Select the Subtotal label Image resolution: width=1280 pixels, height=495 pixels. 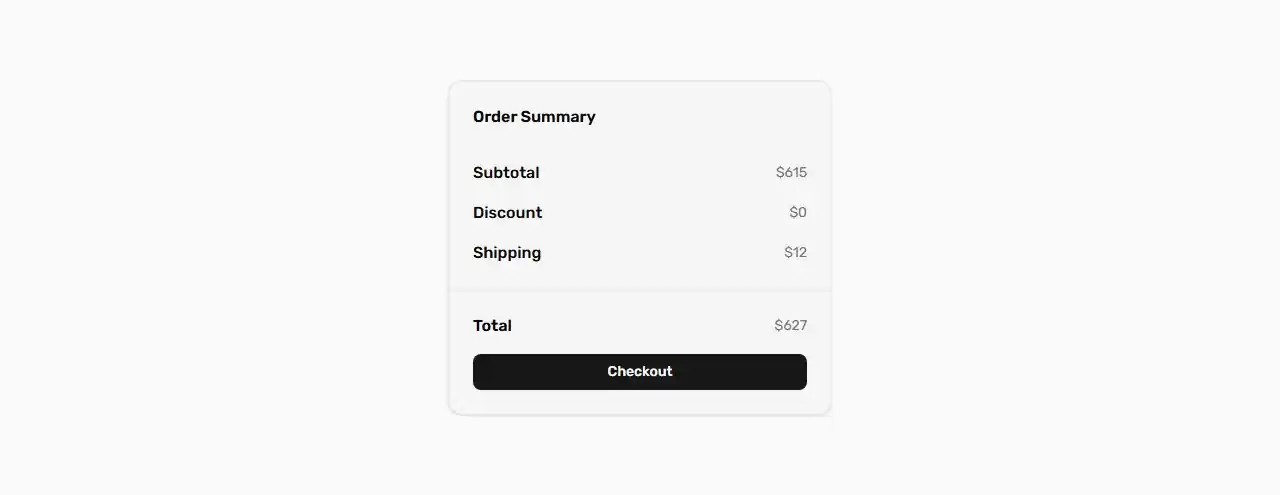click(x=506, y=173)
